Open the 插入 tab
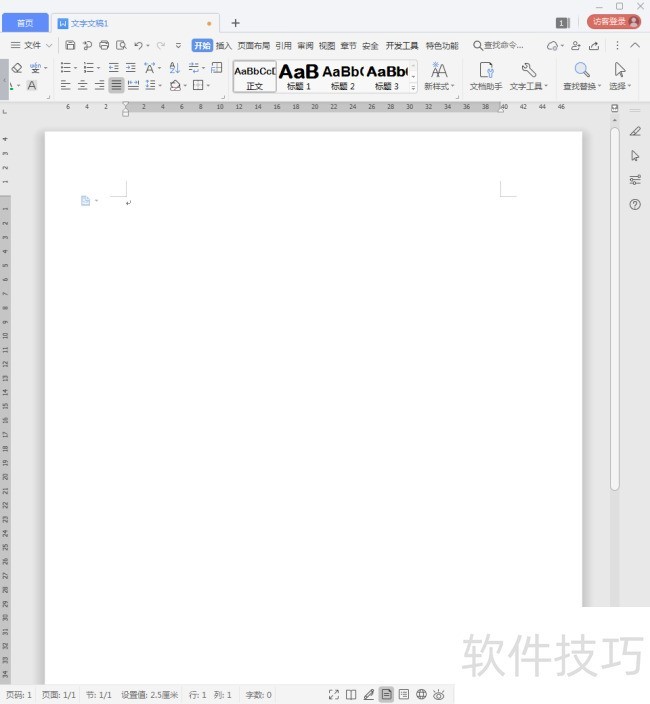 (x=224, y=45)
